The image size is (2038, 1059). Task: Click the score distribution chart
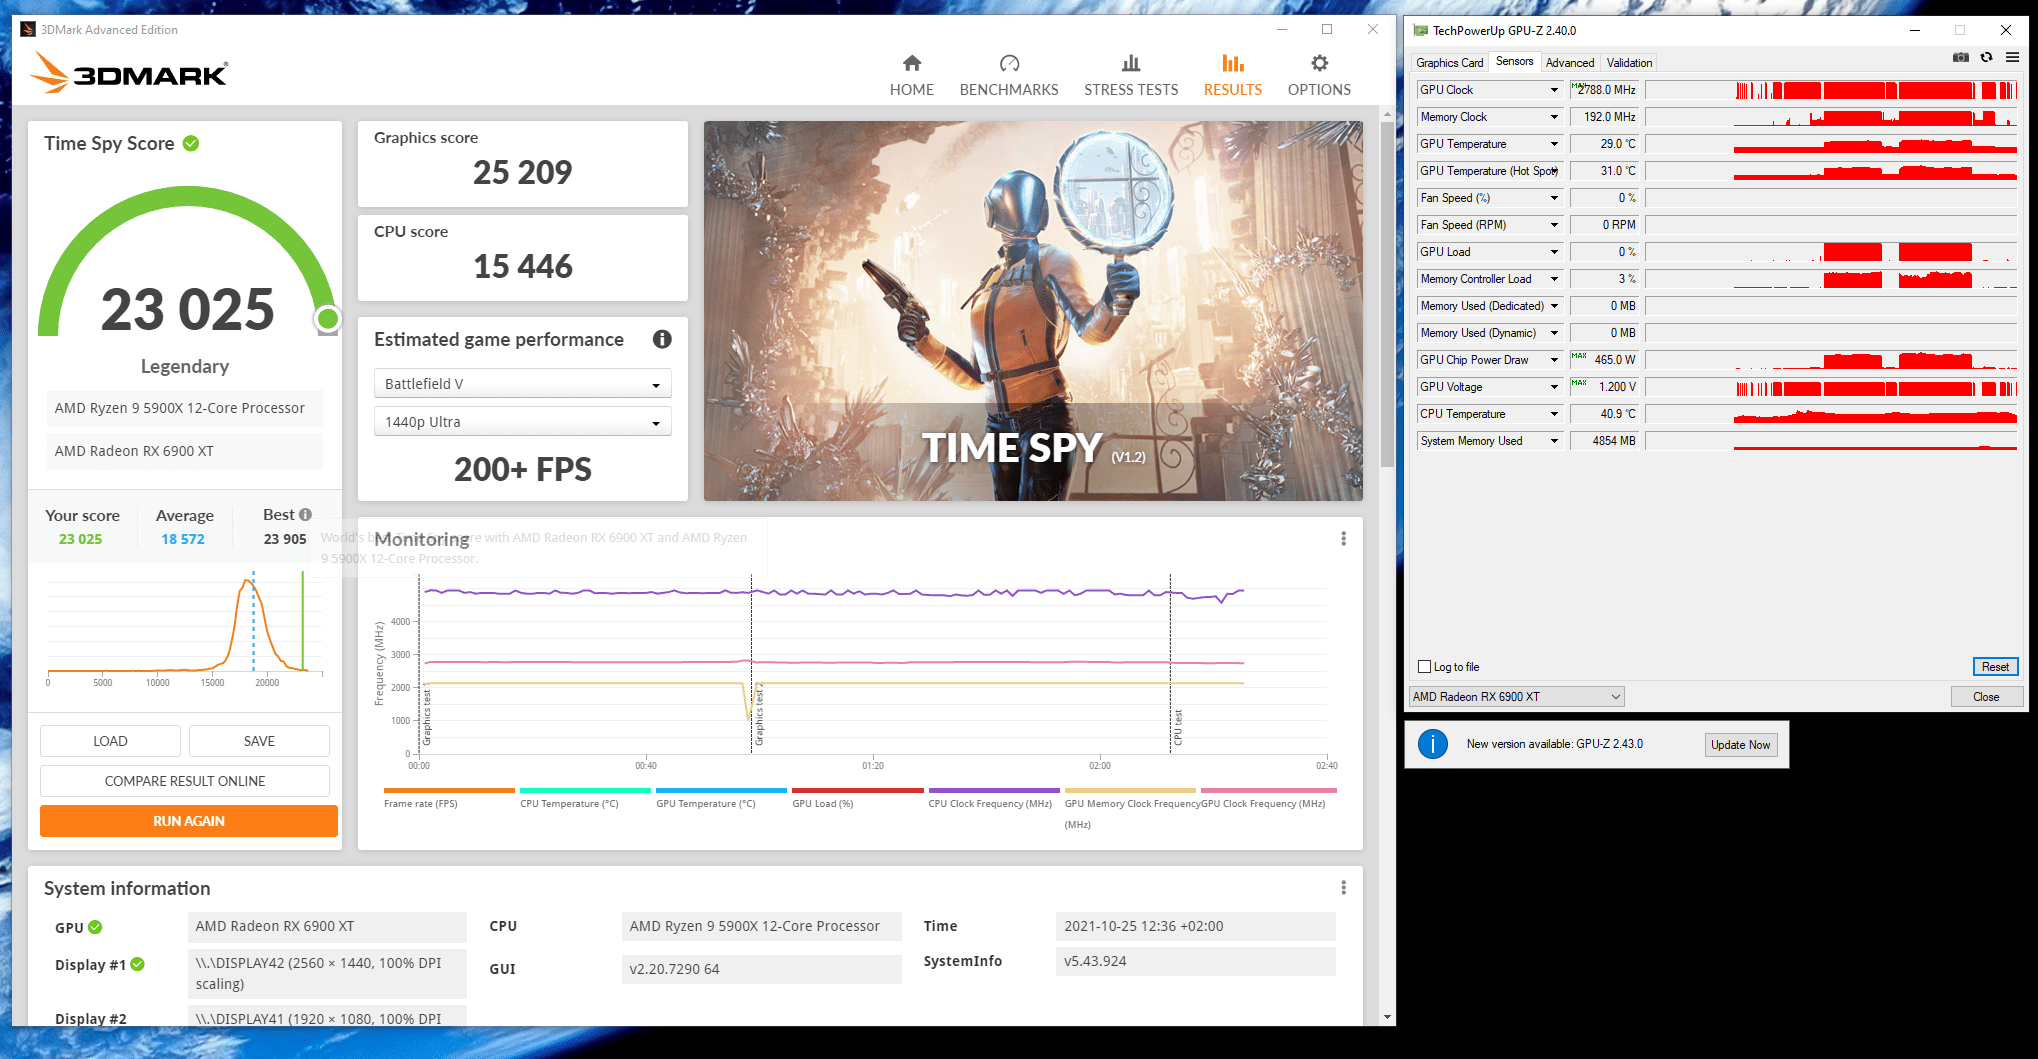click(185, 628)
